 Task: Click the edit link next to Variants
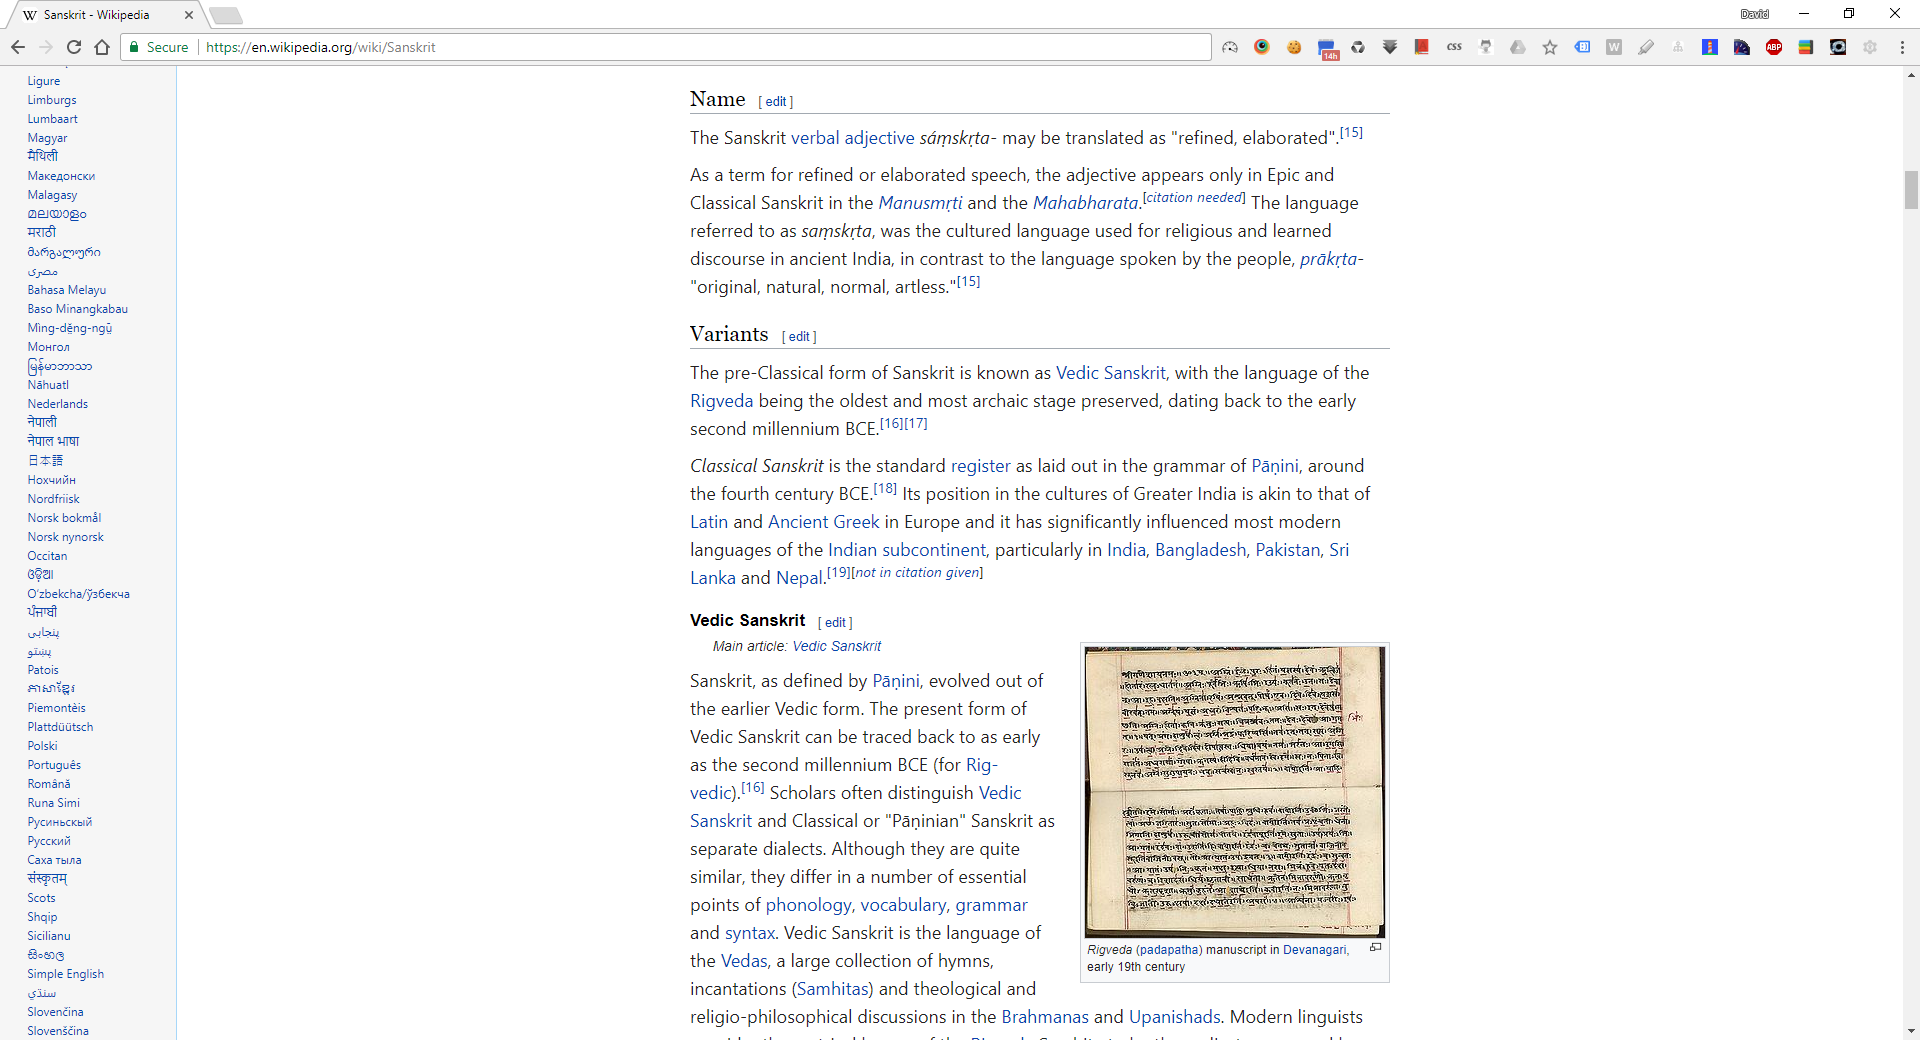[798, 337]
